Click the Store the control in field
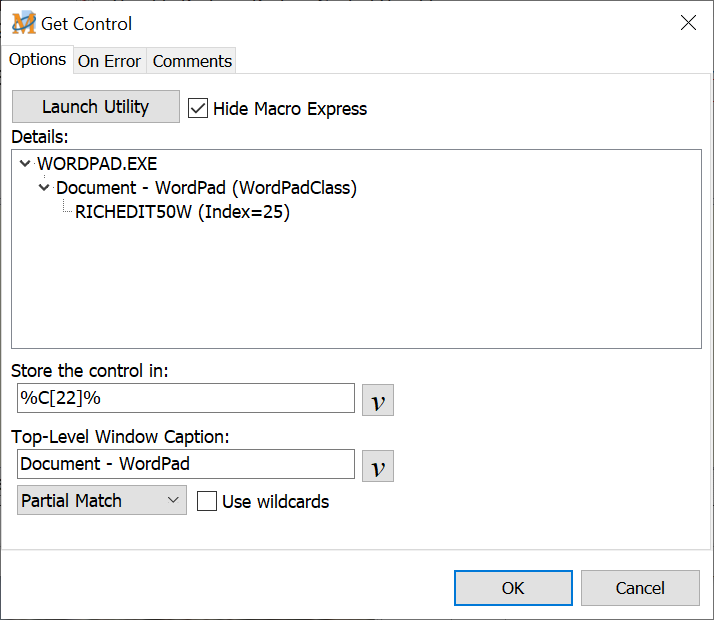 point(186,398)
